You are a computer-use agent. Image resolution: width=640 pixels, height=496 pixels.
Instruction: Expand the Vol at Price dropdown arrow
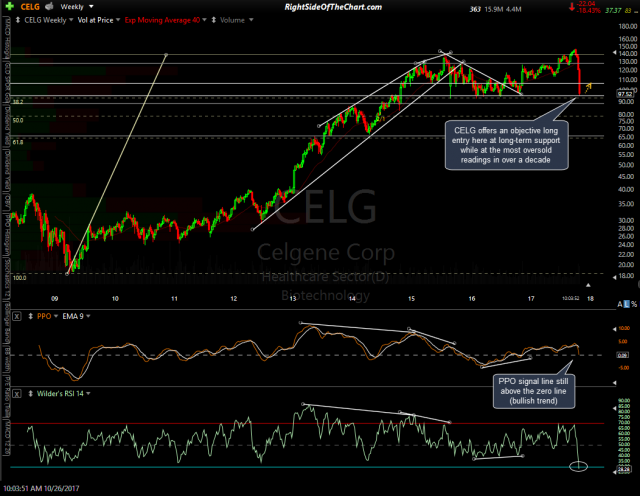point(118,20)
